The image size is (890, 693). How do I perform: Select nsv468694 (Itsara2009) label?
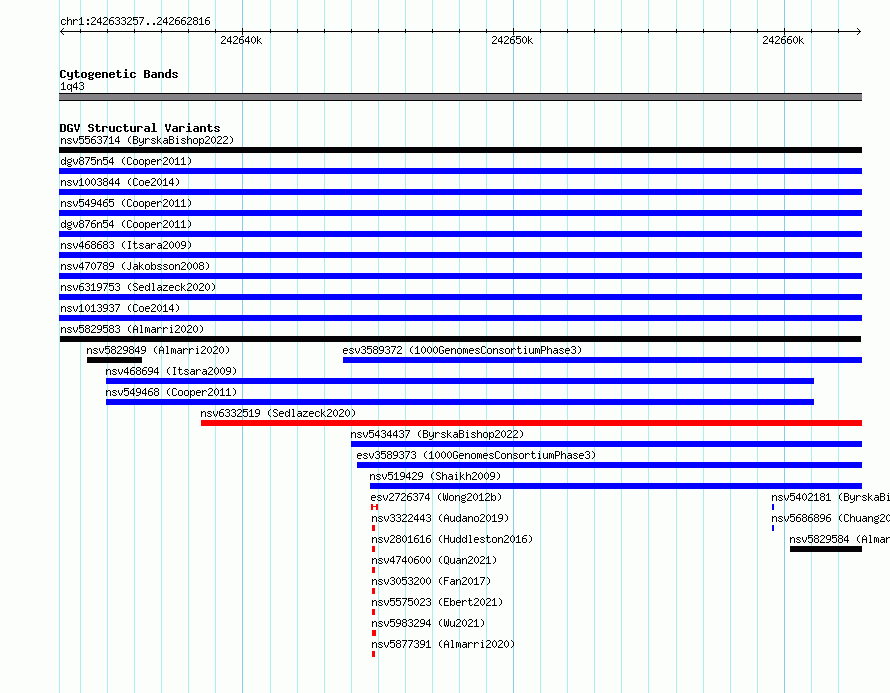tap(171, 371)
